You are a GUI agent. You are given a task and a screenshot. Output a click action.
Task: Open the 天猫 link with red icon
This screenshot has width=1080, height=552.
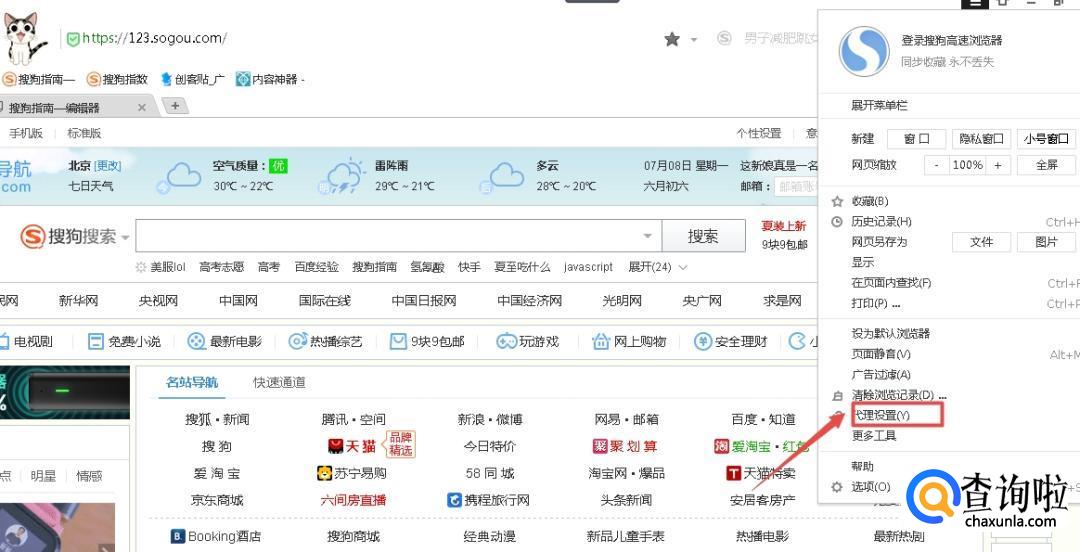click(353, 447)
